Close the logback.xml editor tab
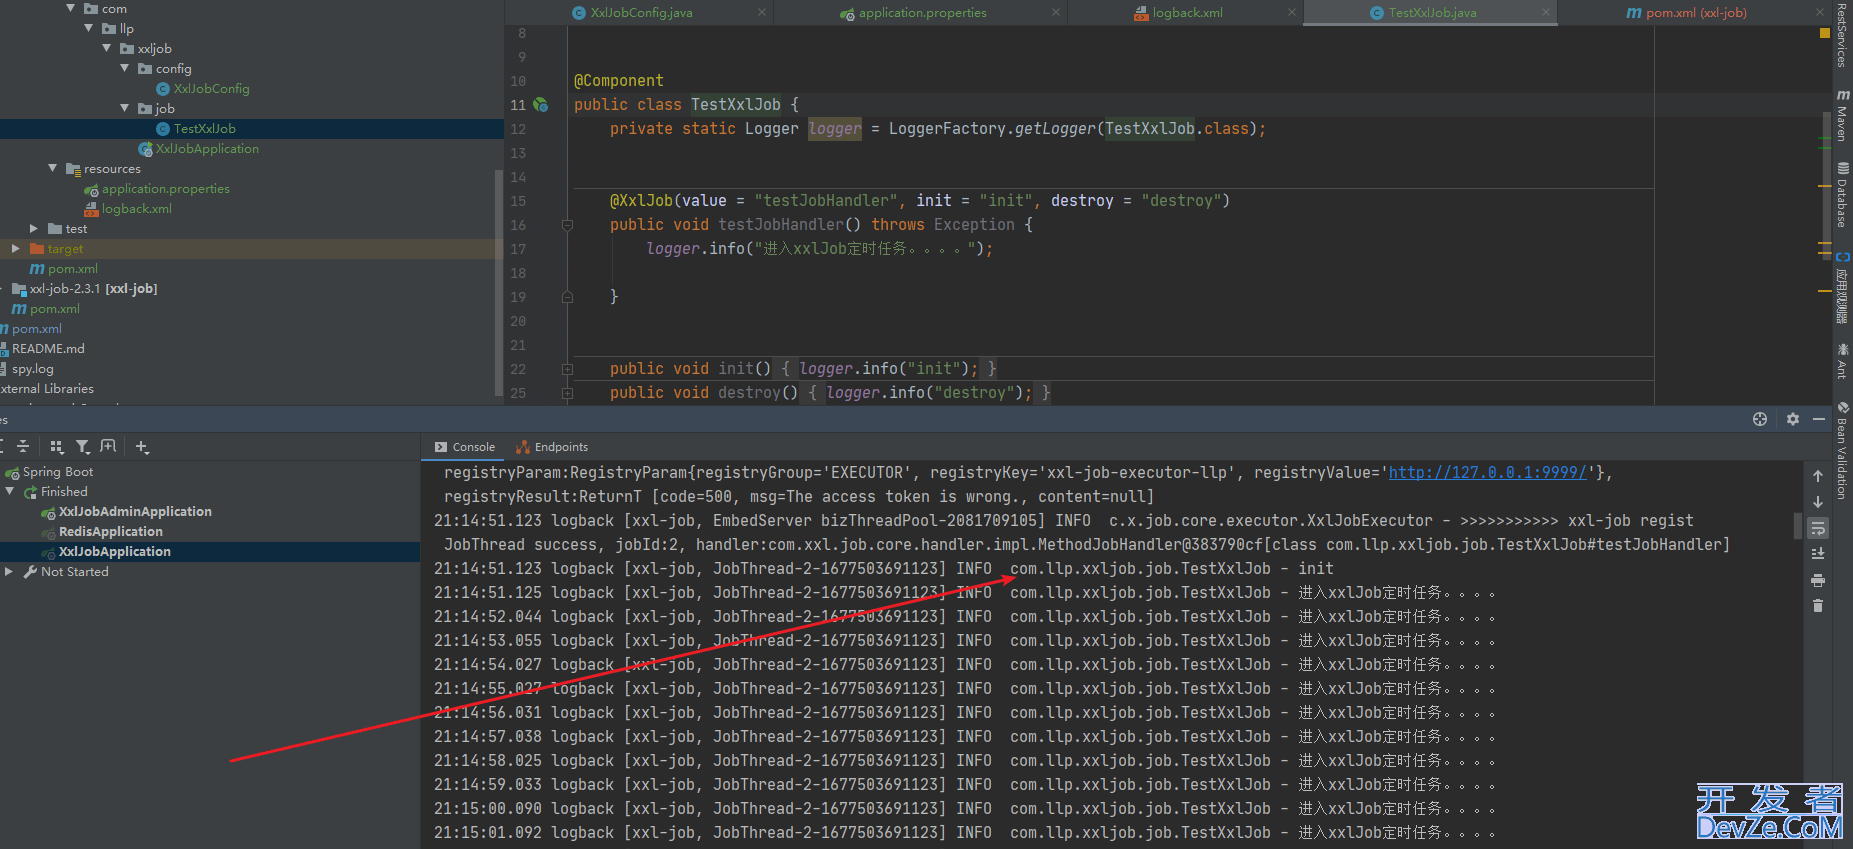 [1292, 12]
